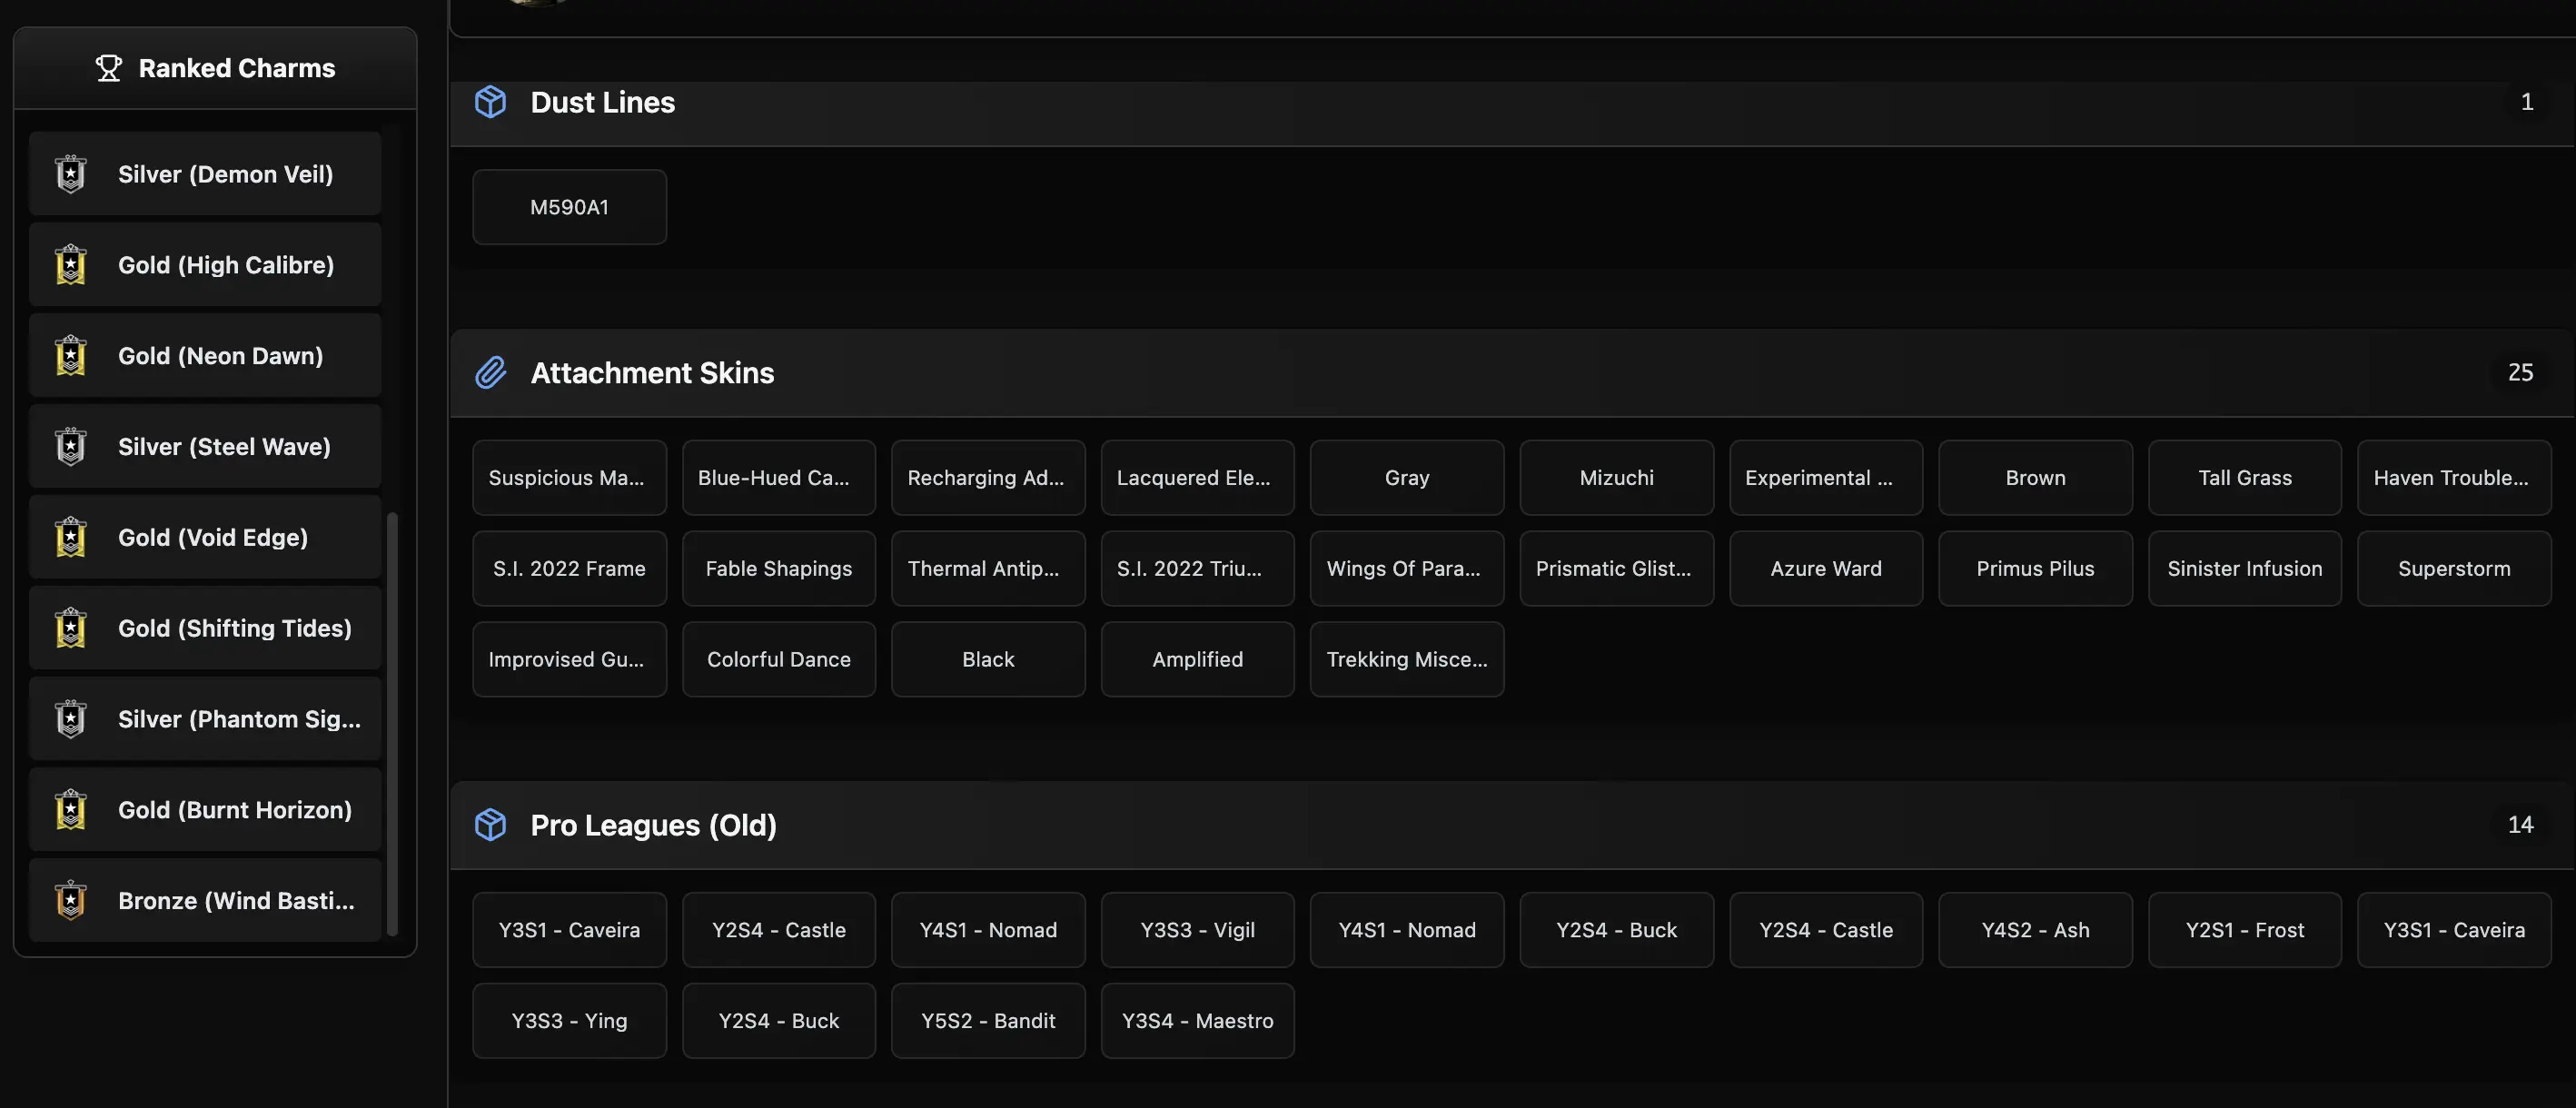Select the Gold (Neon Dawn) charm entry
Viewport: 2576px width, 1108px height.
[205, 356]
